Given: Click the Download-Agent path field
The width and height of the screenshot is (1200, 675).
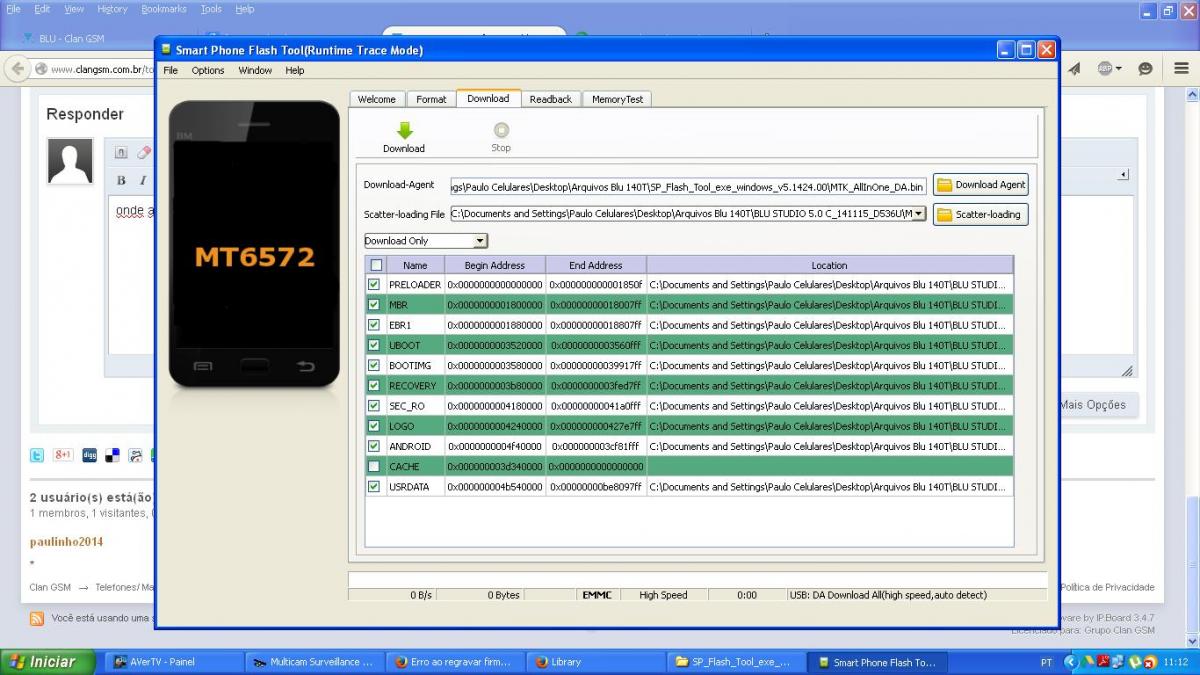Looking at the screenshot, I should (x=688, y=186).
